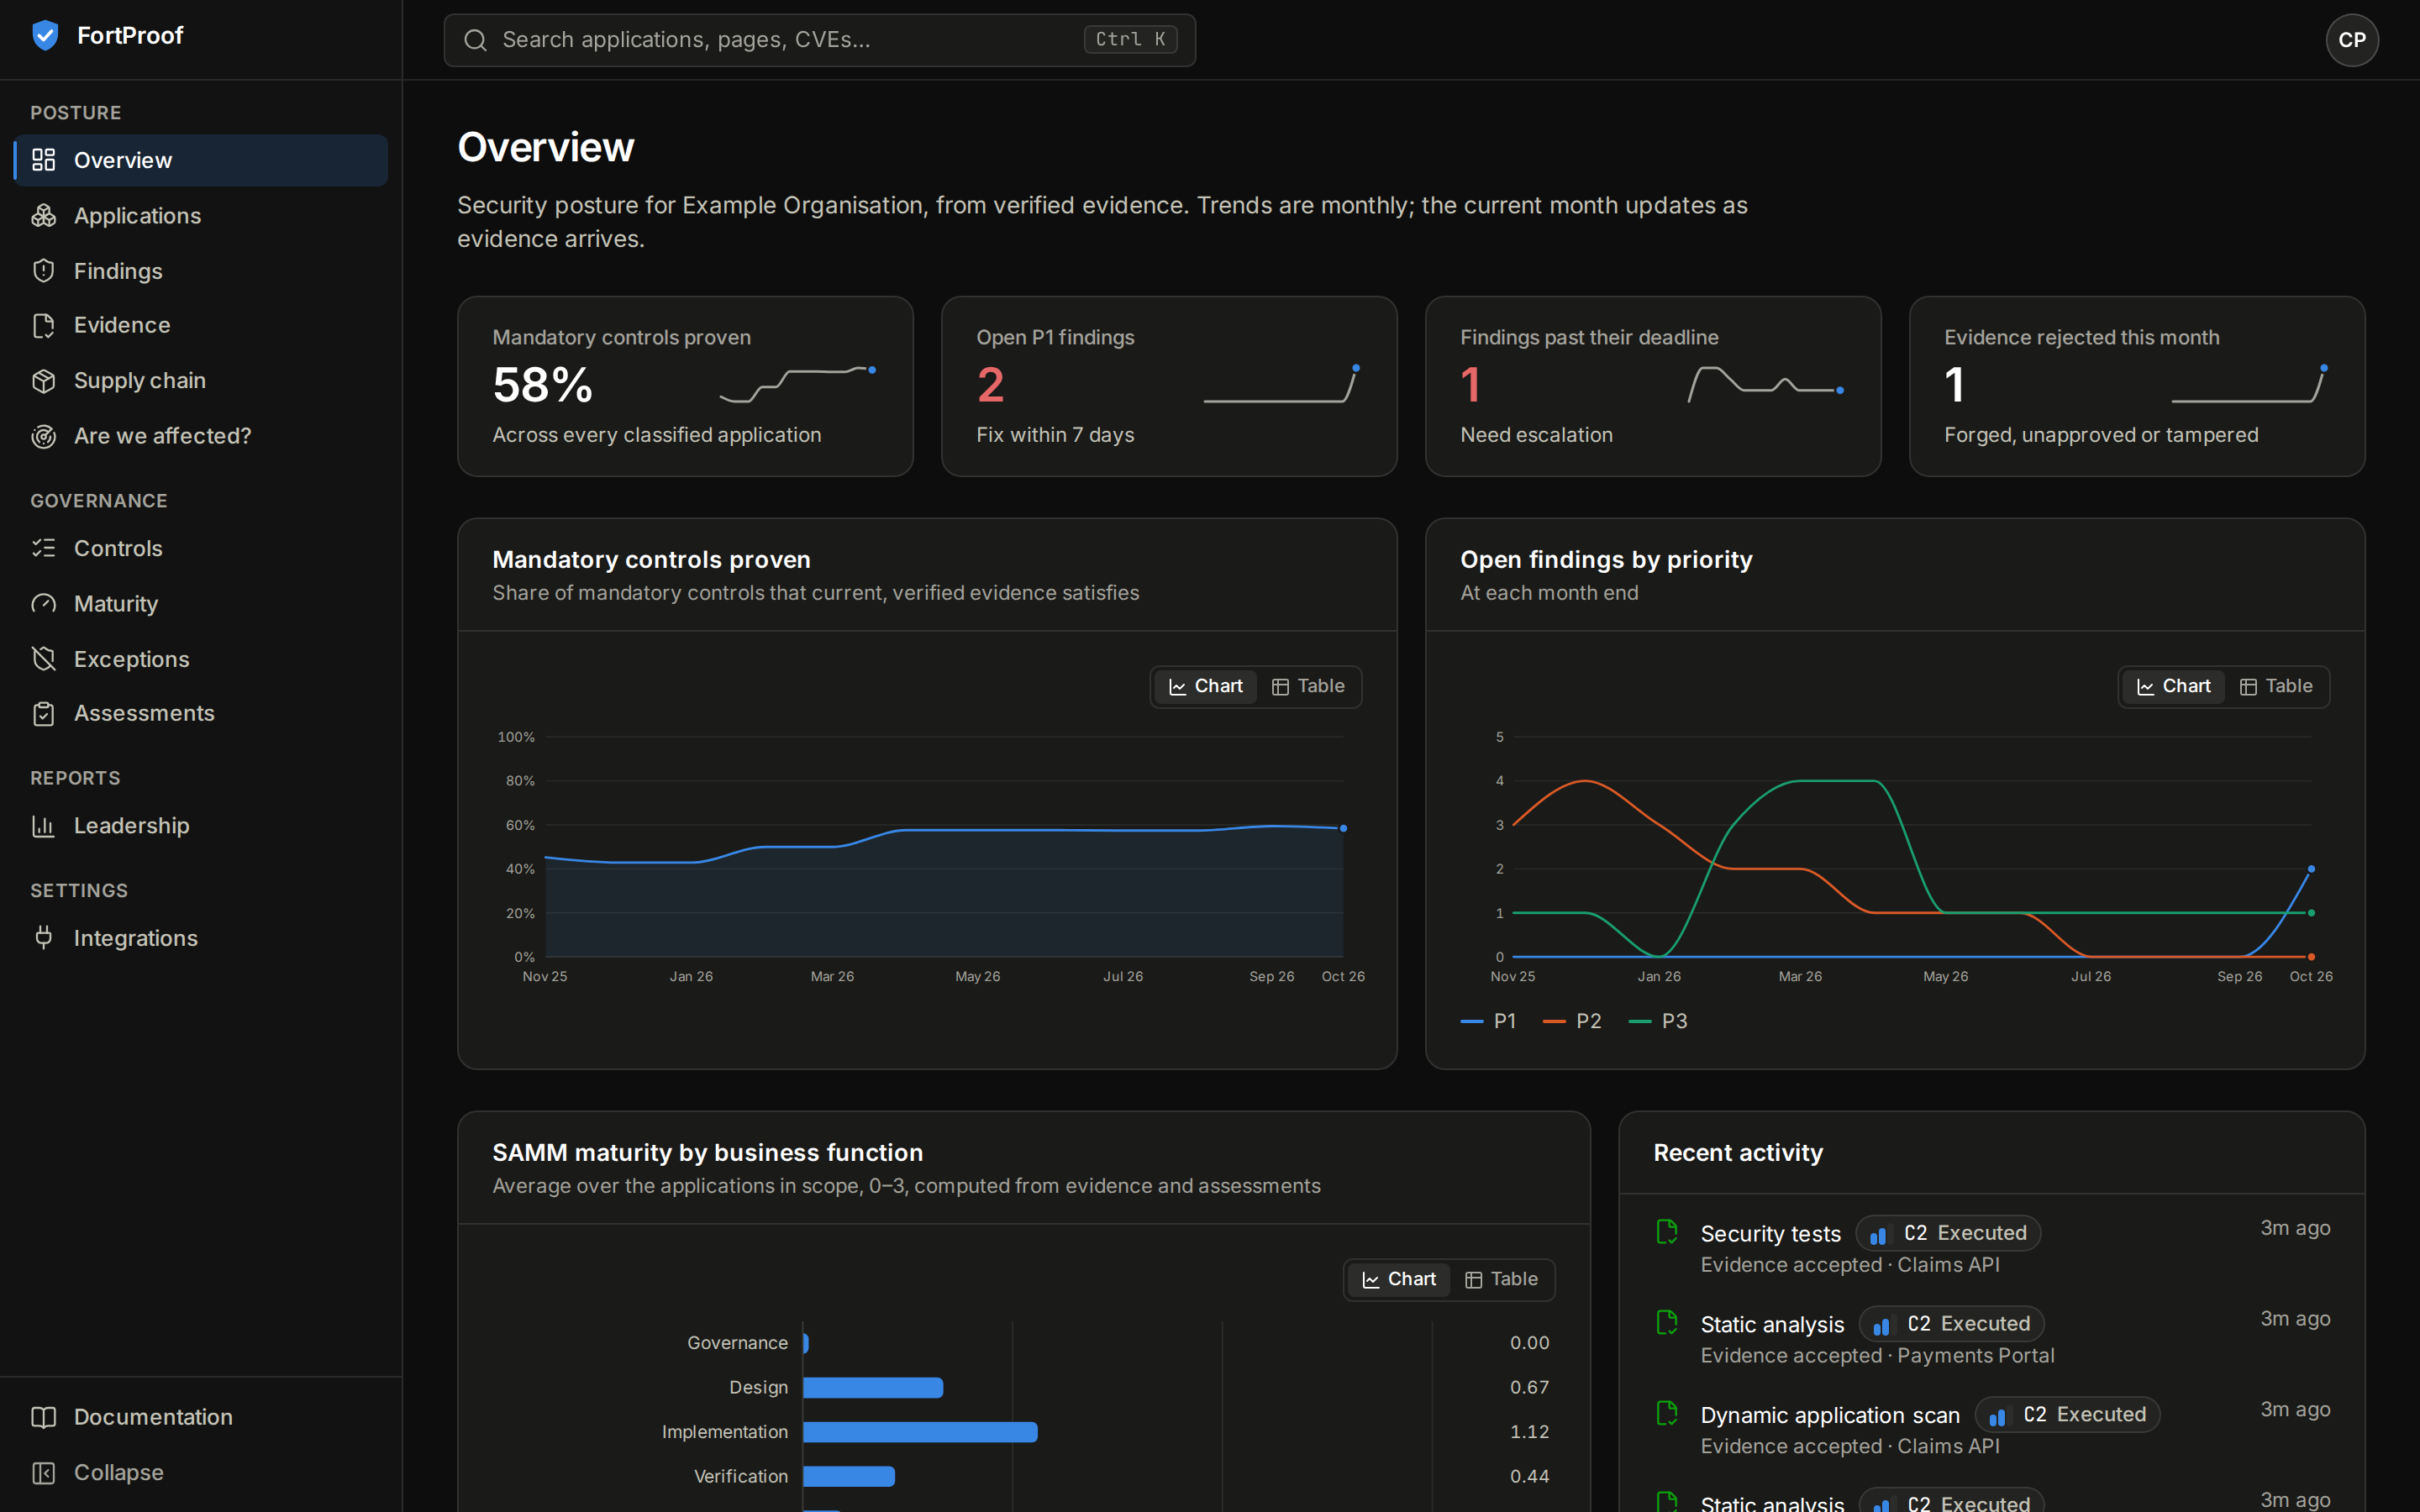Select Chart view for Mandatory controls proven
2420x1512 pixels.
click(x=1205, y=686)
